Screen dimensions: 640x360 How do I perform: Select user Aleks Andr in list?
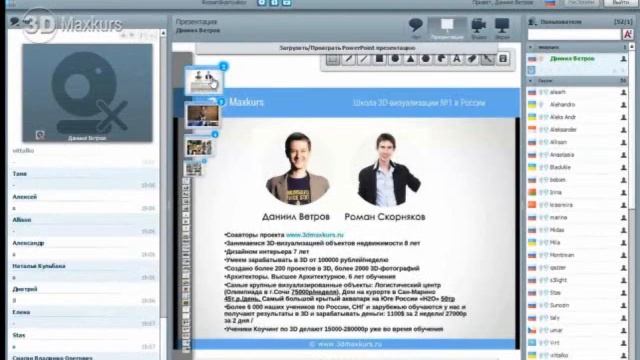click(578, 117)
